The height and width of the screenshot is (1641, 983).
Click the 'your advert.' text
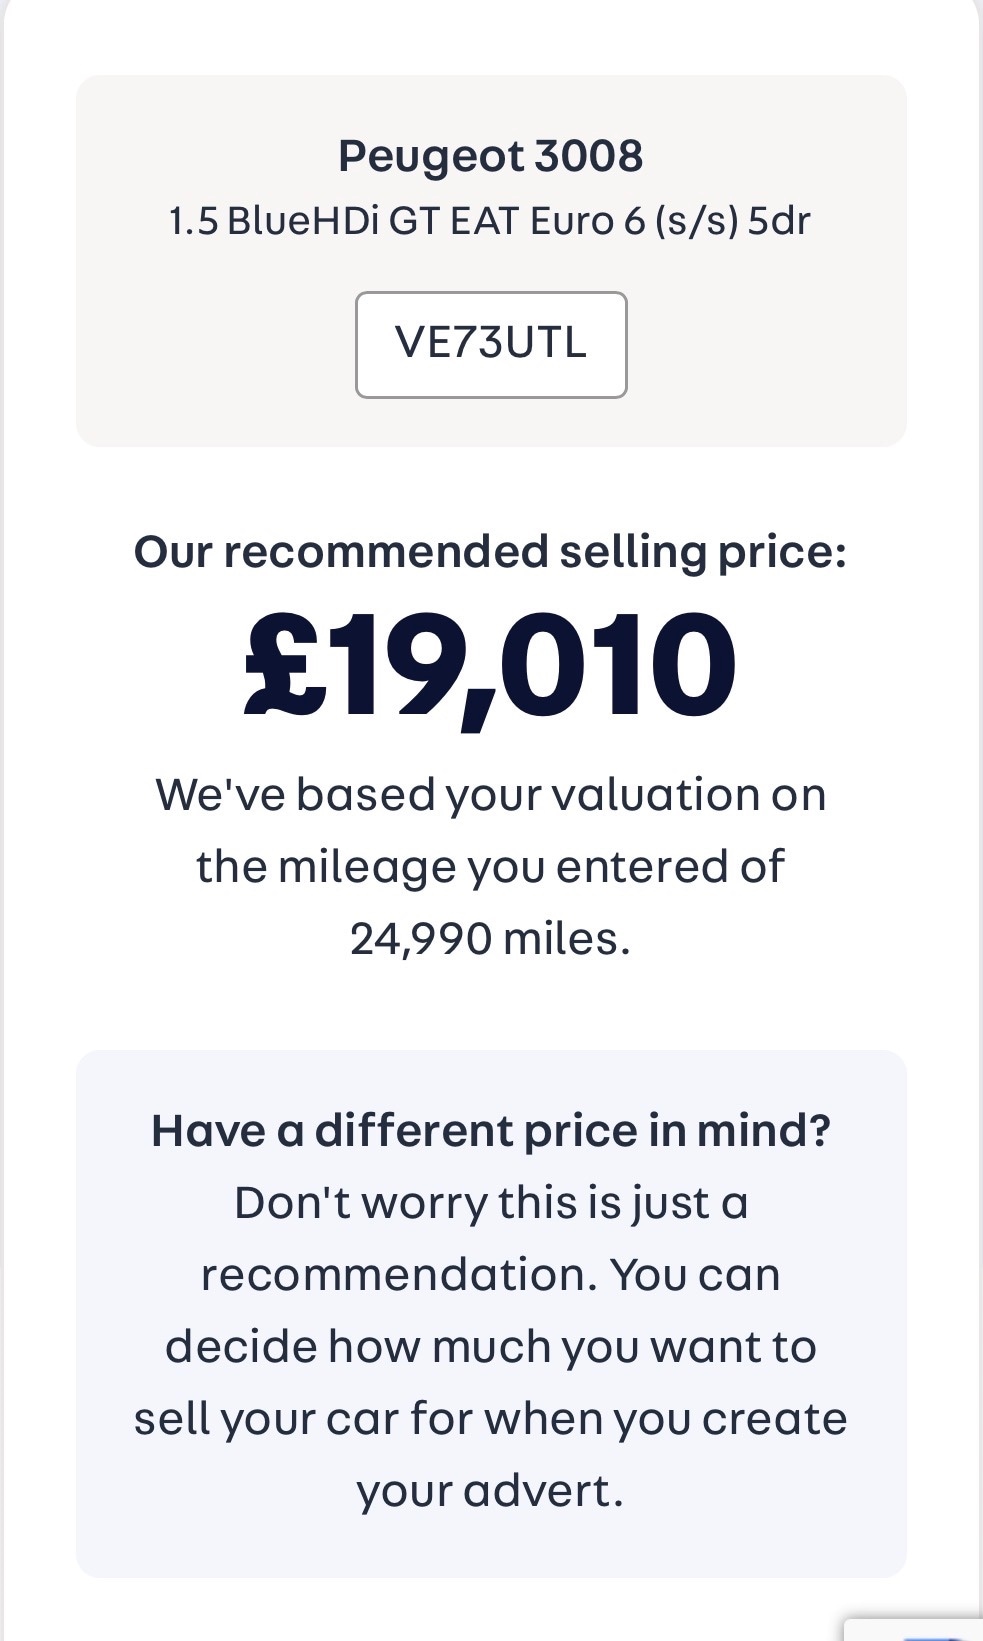(x=490, y=1490)
